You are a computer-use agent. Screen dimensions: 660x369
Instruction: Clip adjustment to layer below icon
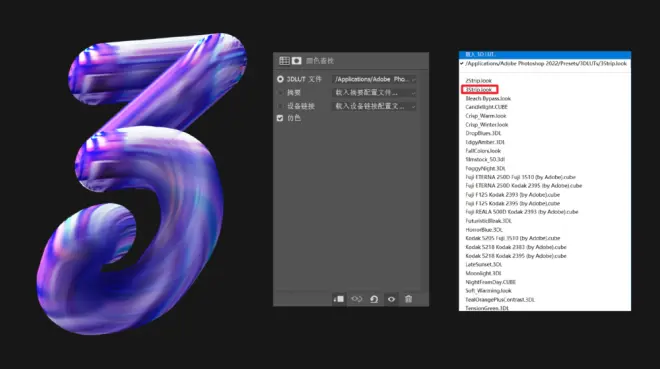(x=339, y=299)
